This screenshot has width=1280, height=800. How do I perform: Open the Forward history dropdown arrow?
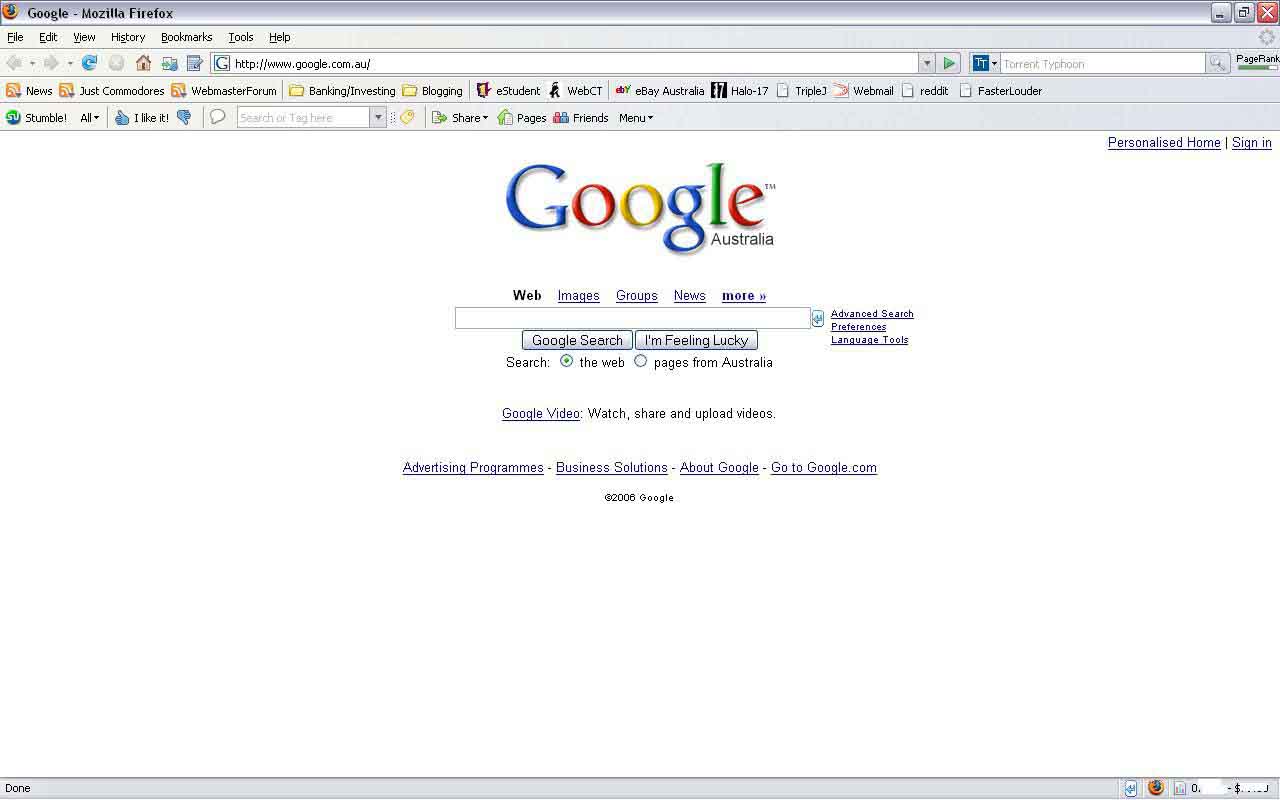coord(69,63)
